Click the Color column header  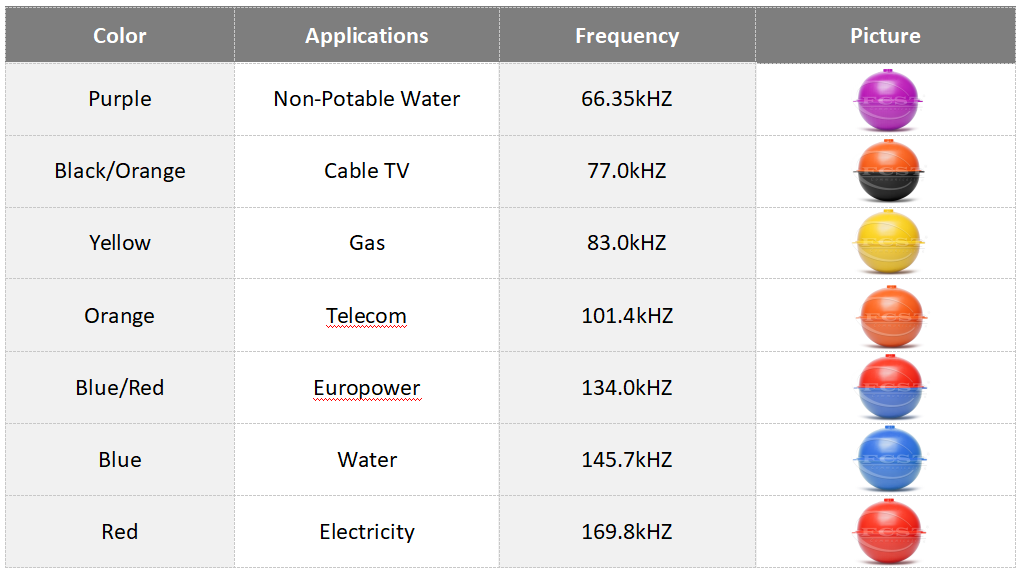[x=120, y=36]
